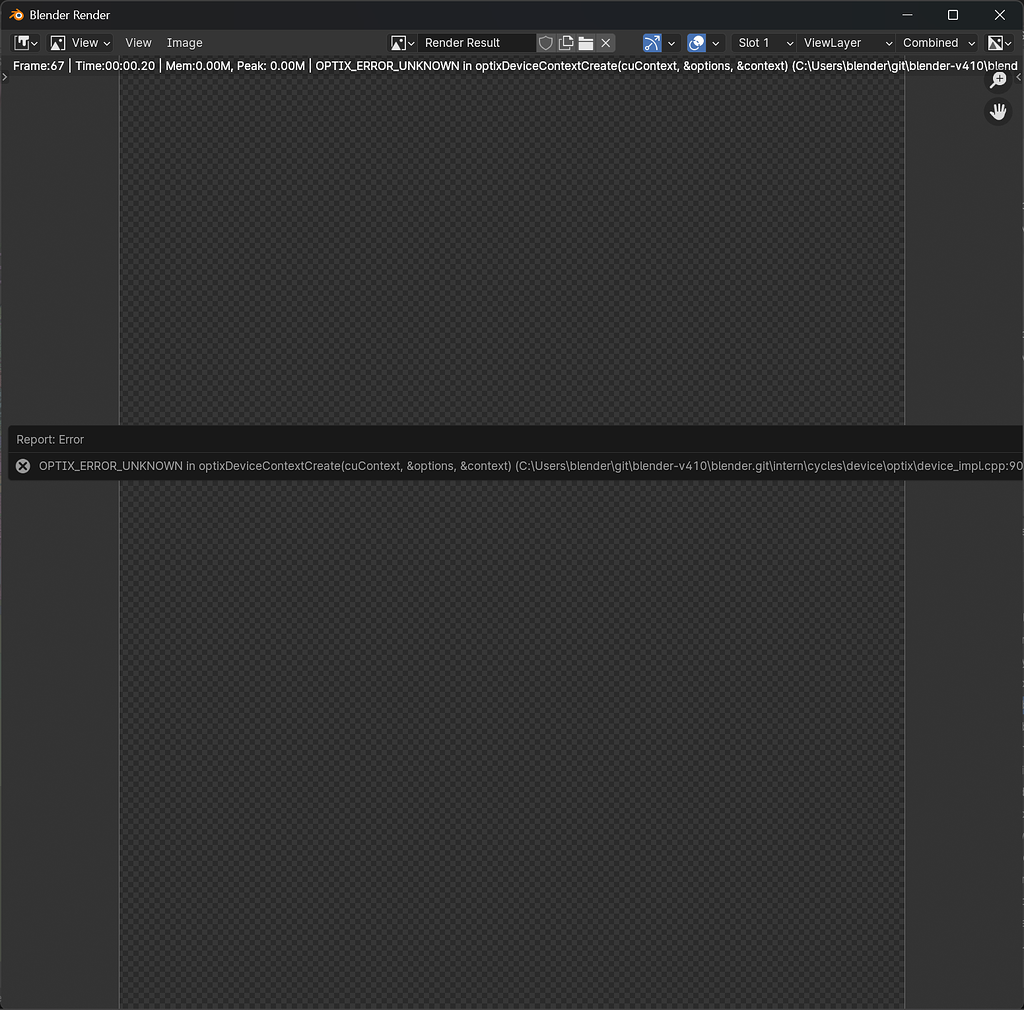Open the display channels dropdown

[999, 43]
